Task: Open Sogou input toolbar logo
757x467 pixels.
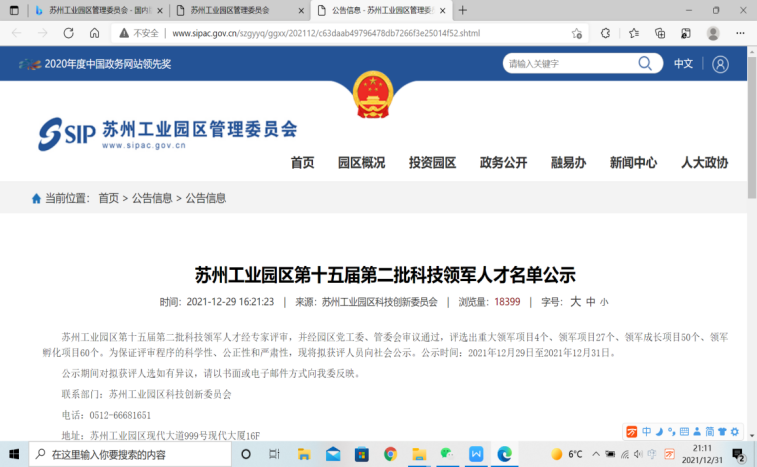Action: (631, 431)
